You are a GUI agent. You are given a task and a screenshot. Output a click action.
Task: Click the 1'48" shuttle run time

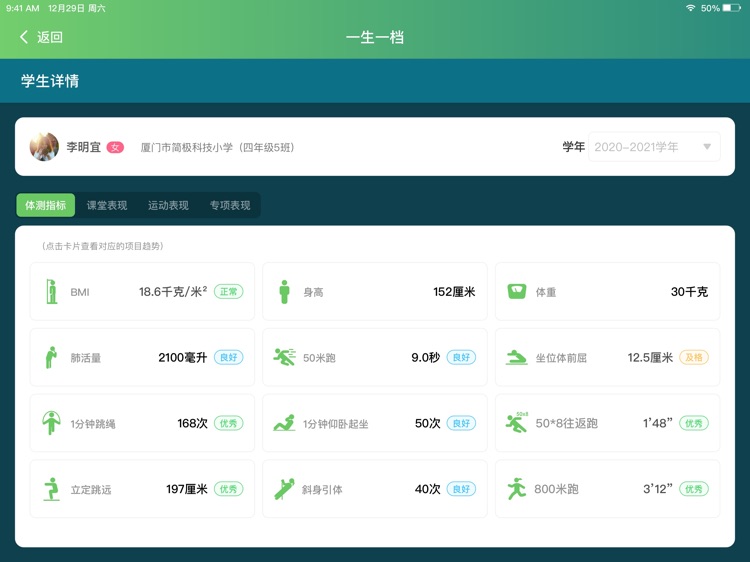pos(658,423)
